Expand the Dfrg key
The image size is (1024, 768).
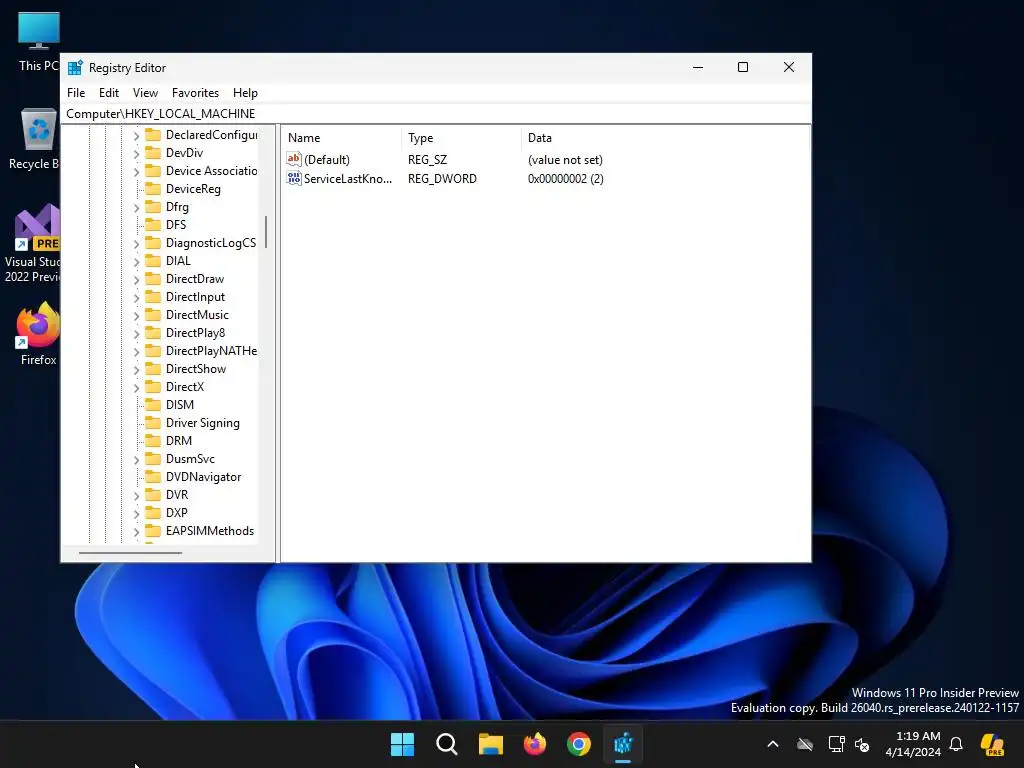(x=136, y=208)
